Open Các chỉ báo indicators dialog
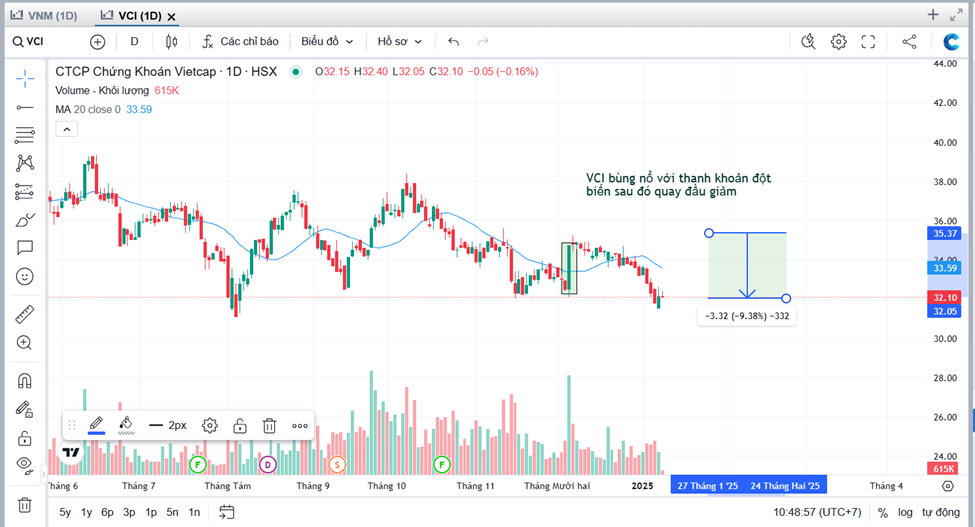 tap(240, 42)
